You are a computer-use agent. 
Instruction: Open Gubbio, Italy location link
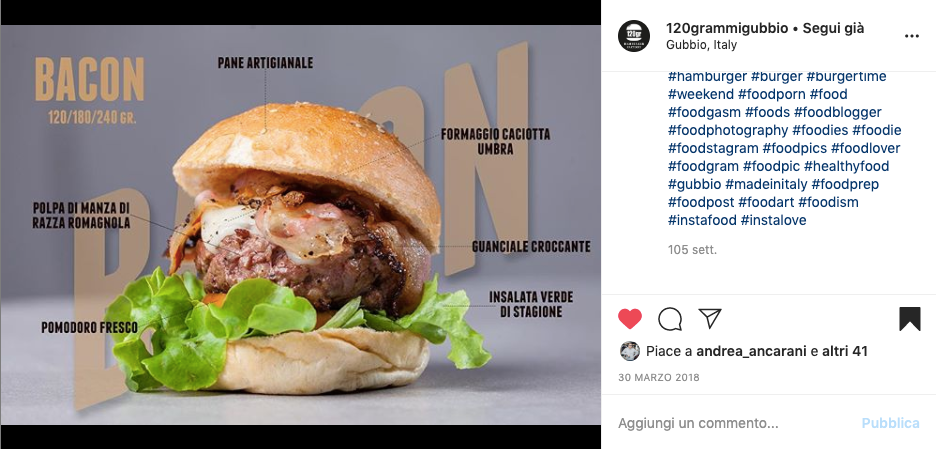click(x=701, y=45)
